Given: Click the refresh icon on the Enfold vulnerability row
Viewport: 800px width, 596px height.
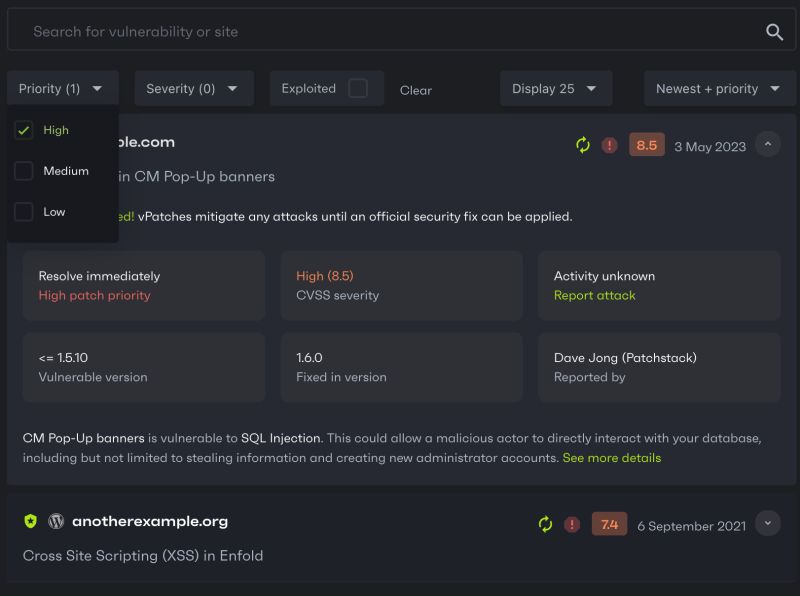Looking at the screenshot, I should point(545,523).
